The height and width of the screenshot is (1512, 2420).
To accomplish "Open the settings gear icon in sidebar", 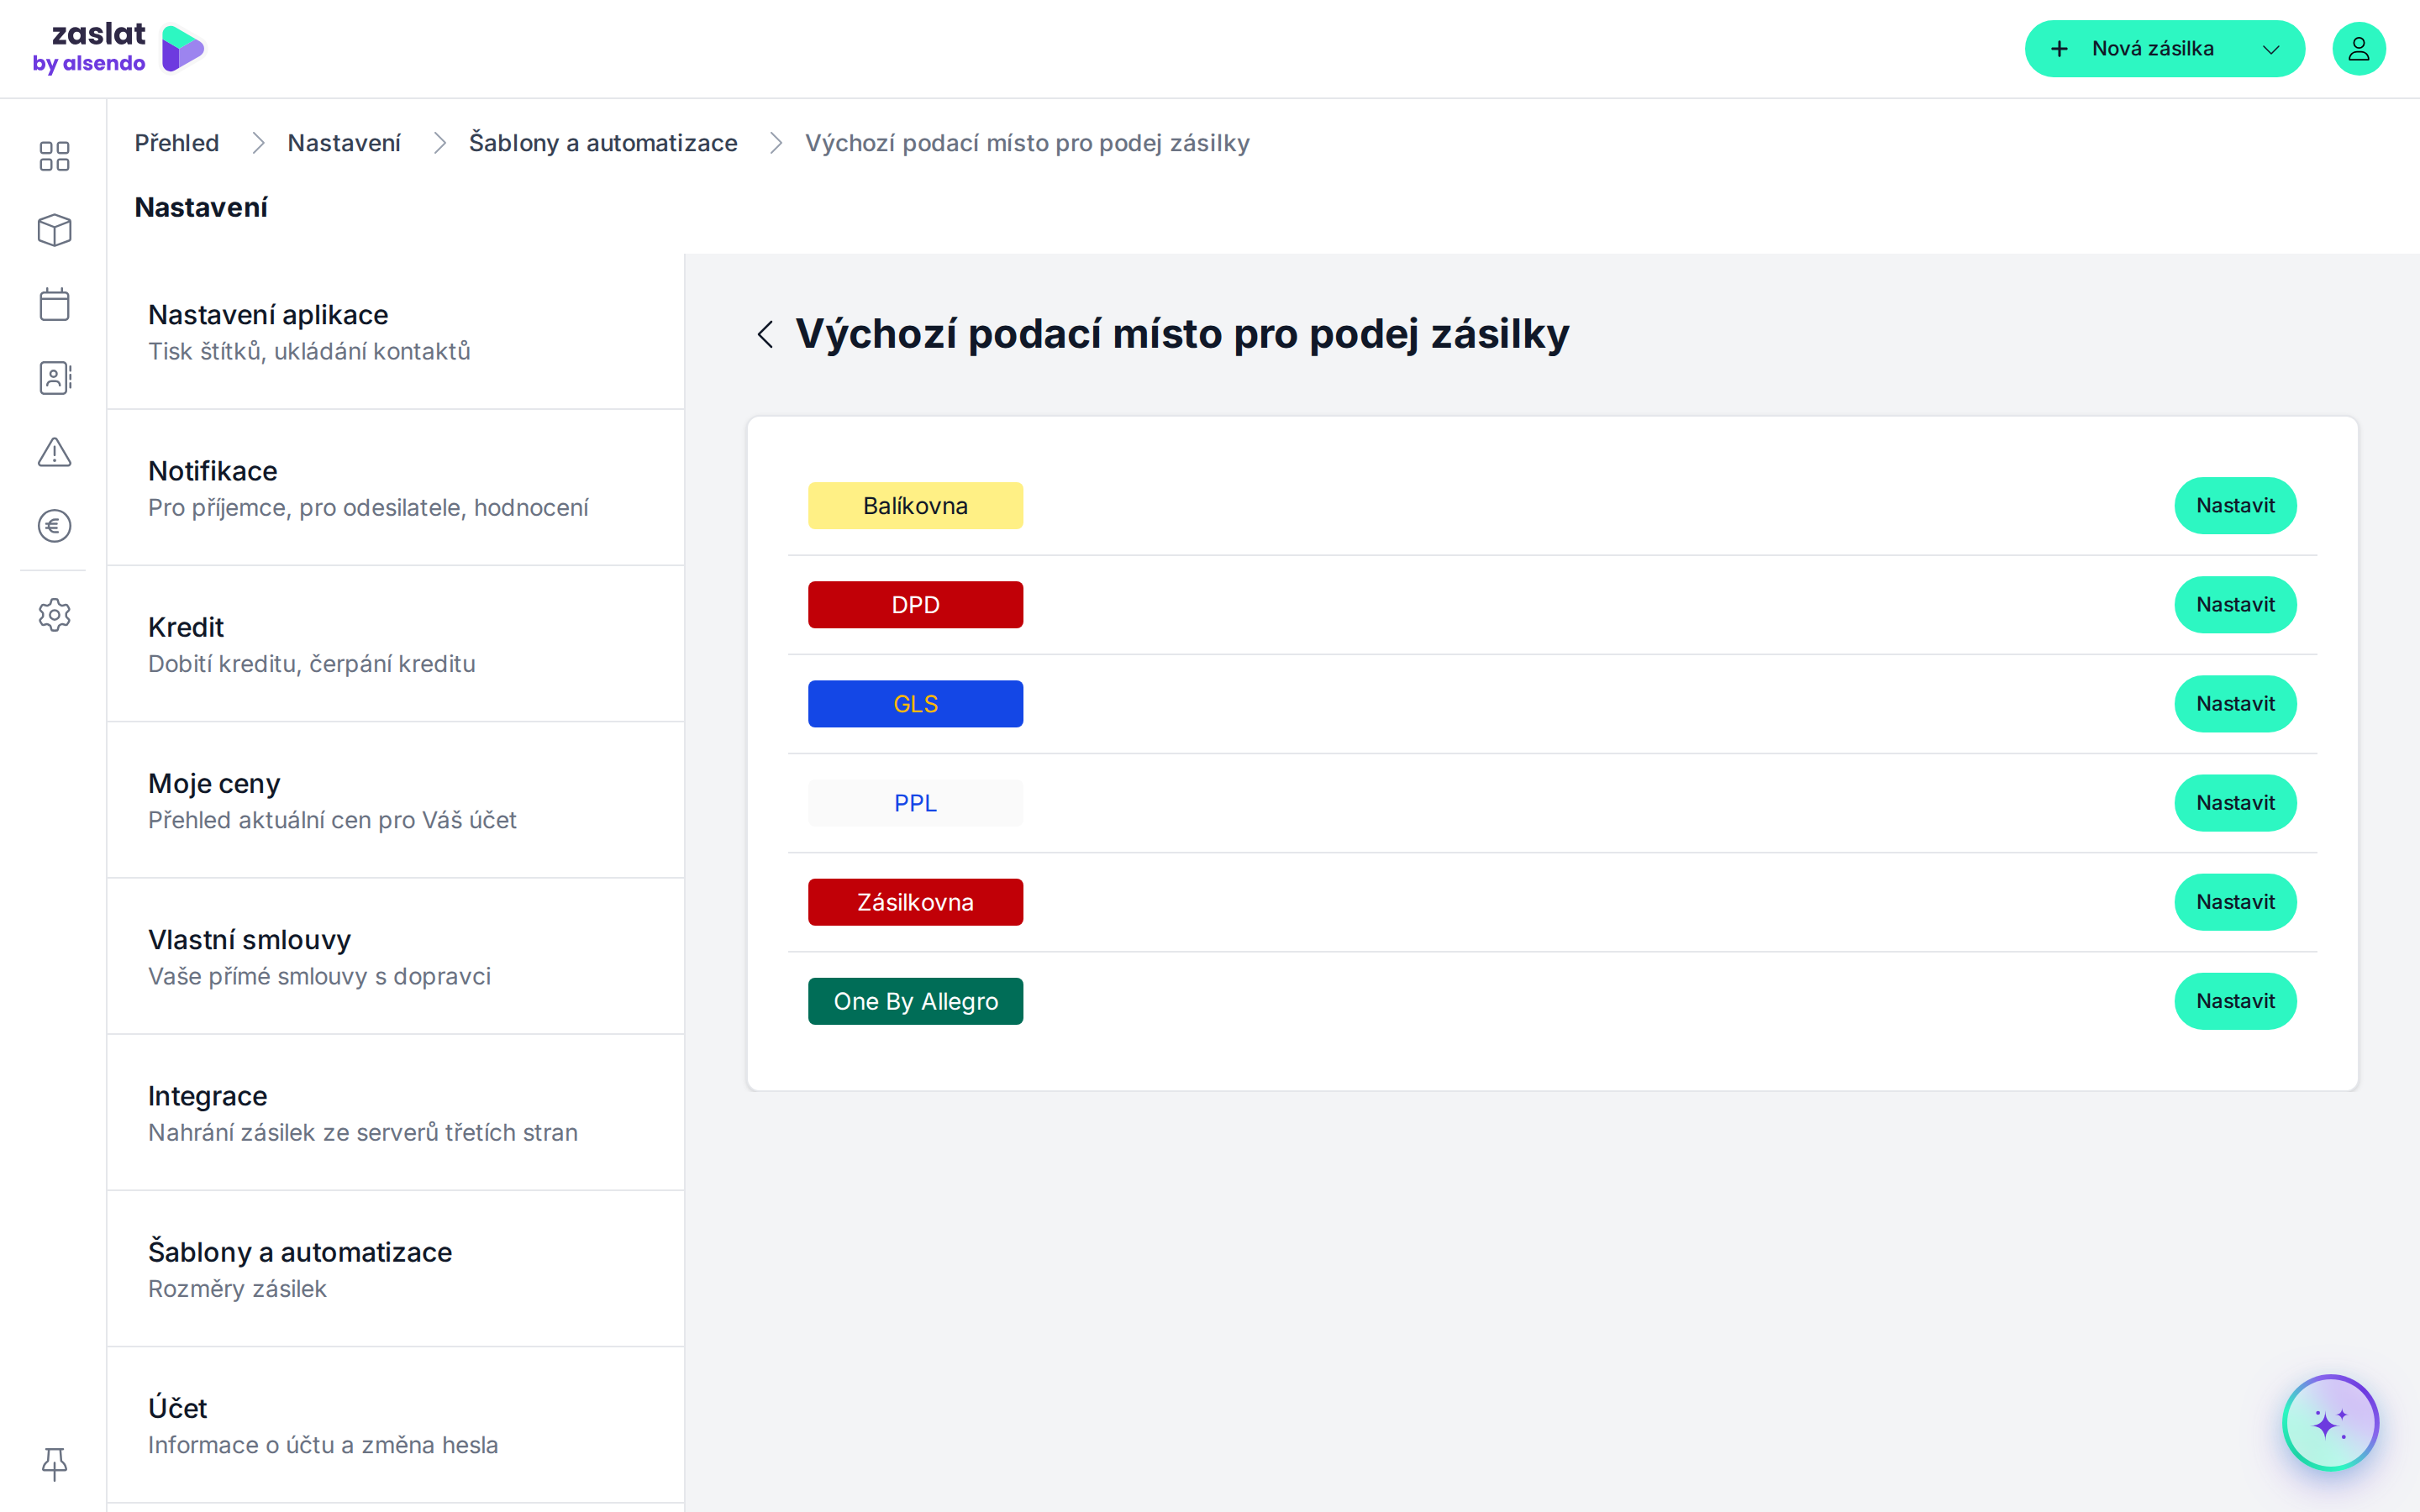I will coord(54,615).
